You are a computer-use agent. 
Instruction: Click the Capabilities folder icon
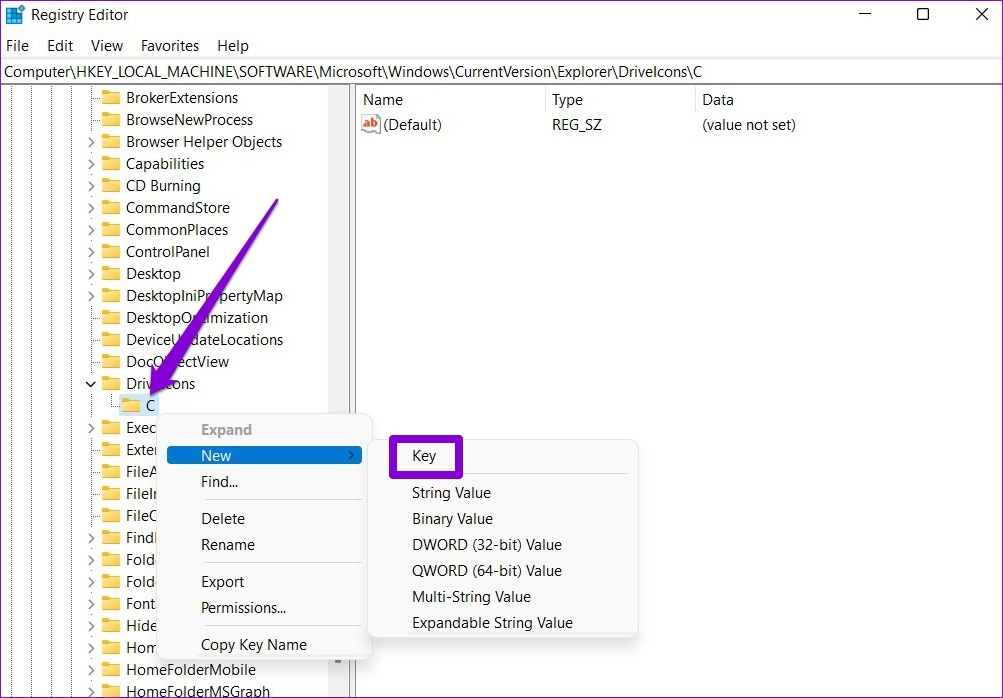[x=111, y=164]
